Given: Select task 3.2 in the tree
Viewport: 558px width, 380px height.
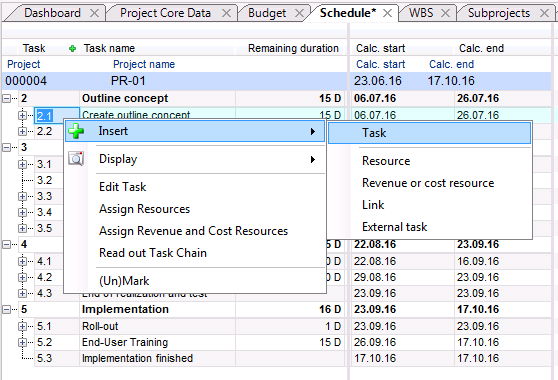Looking at the screenshot, I should coord(44,180).
